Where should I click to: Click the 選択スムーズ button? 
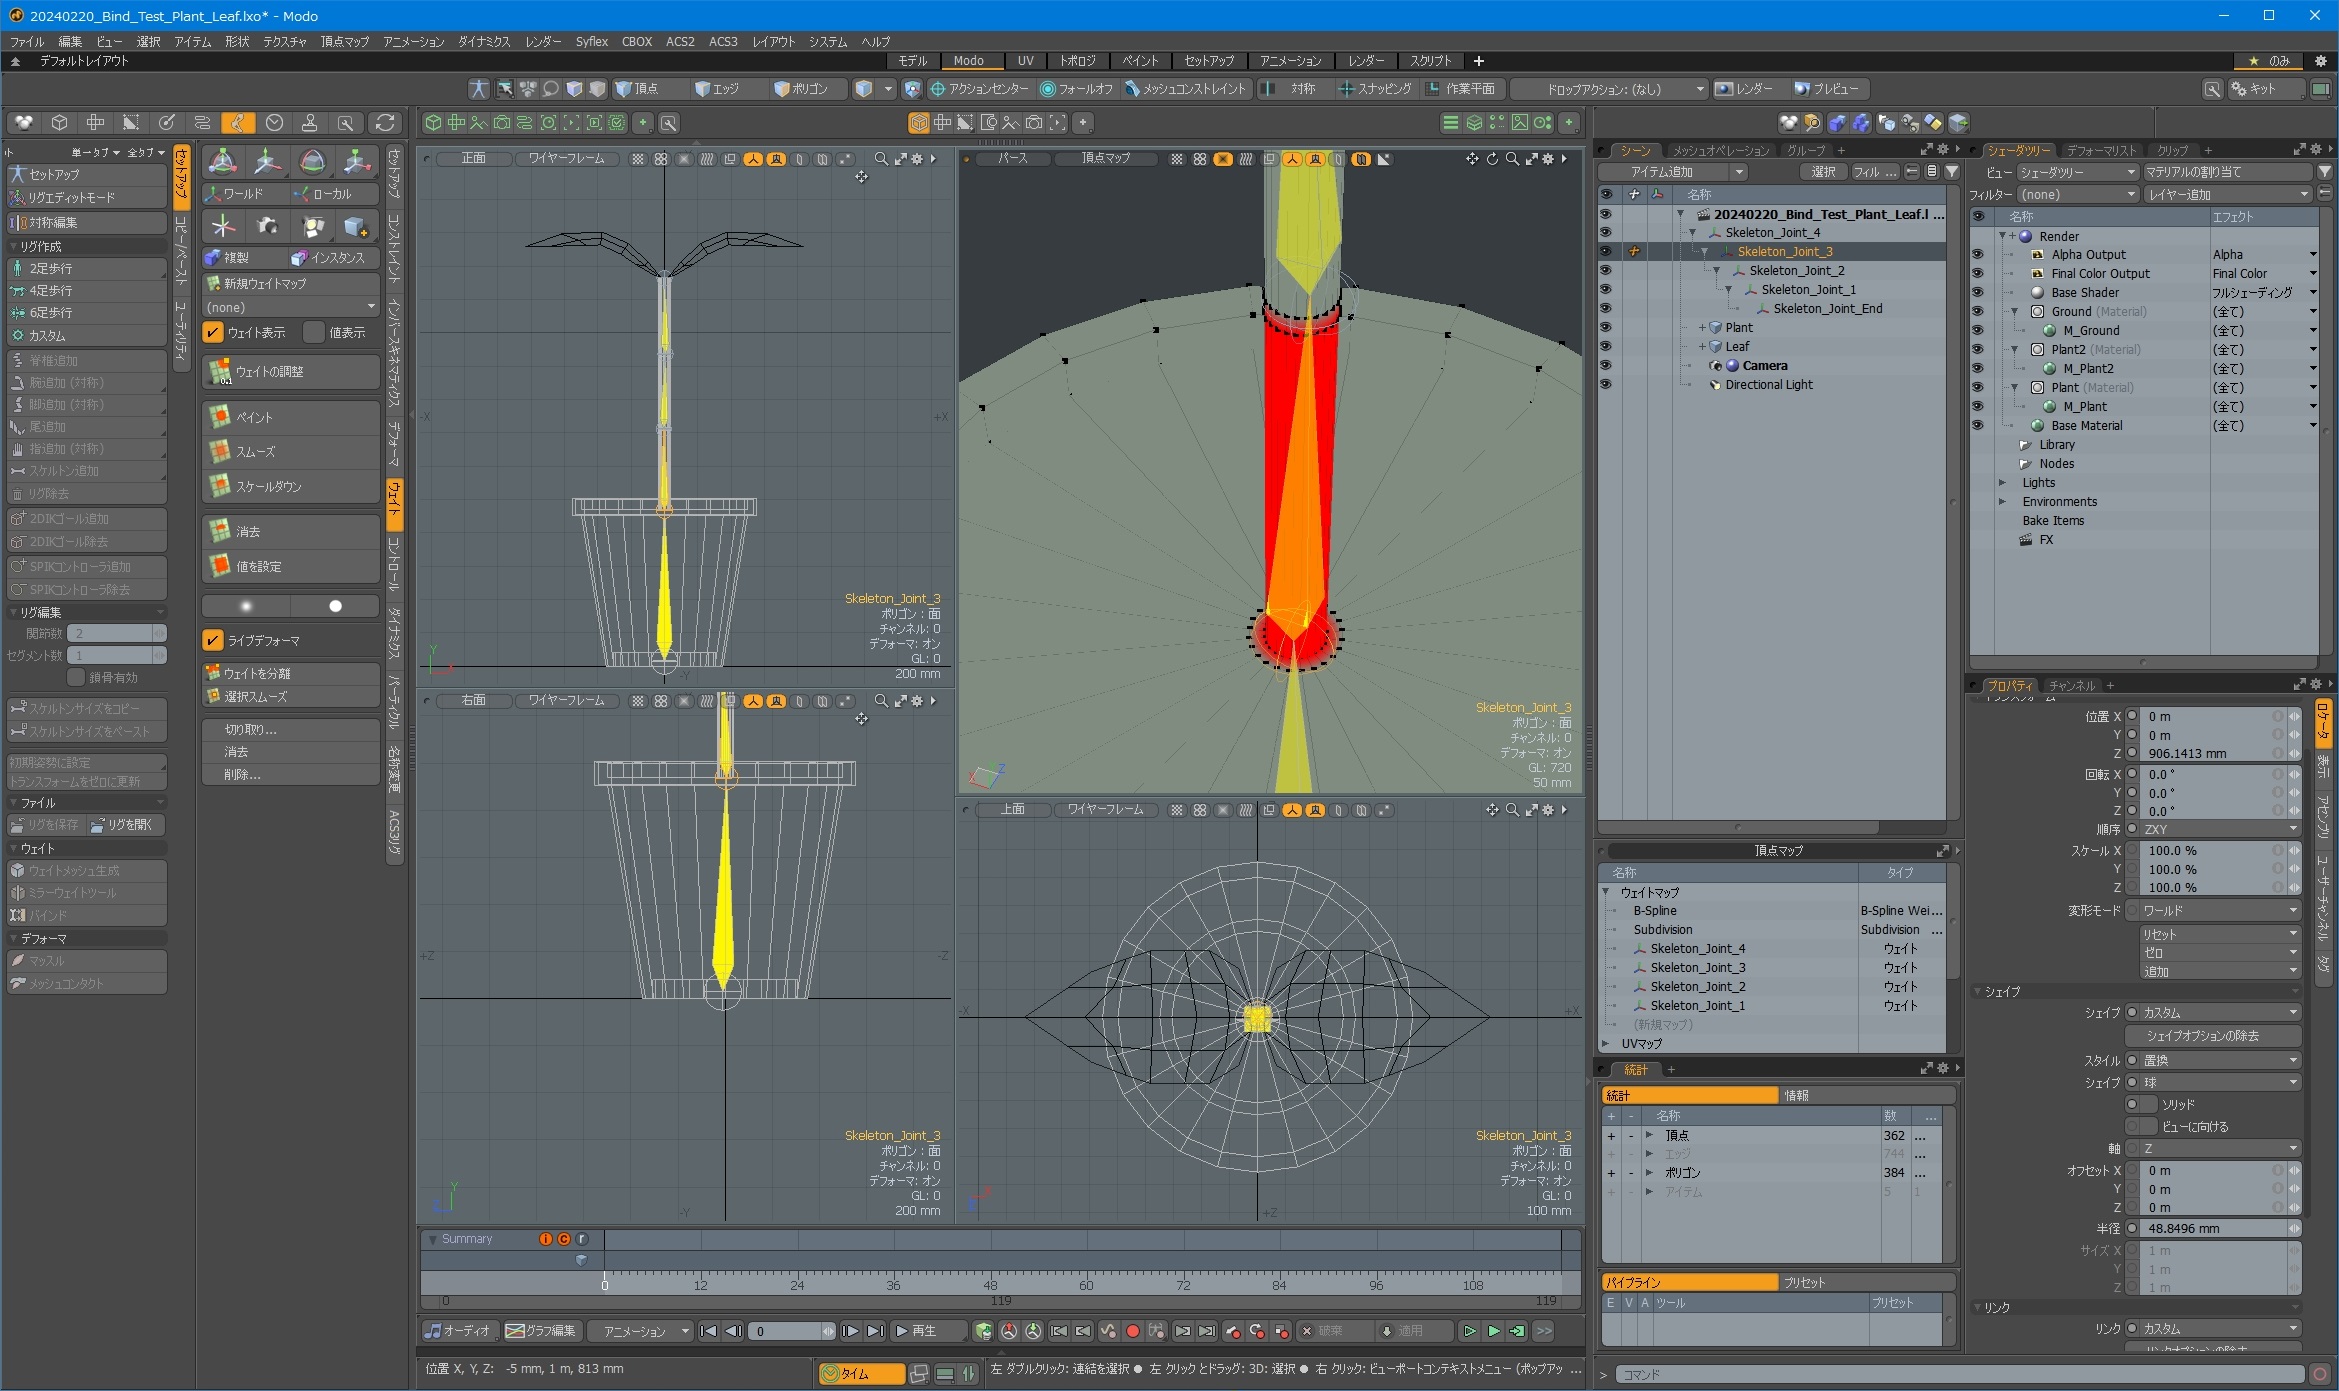(x=291, y=696)
